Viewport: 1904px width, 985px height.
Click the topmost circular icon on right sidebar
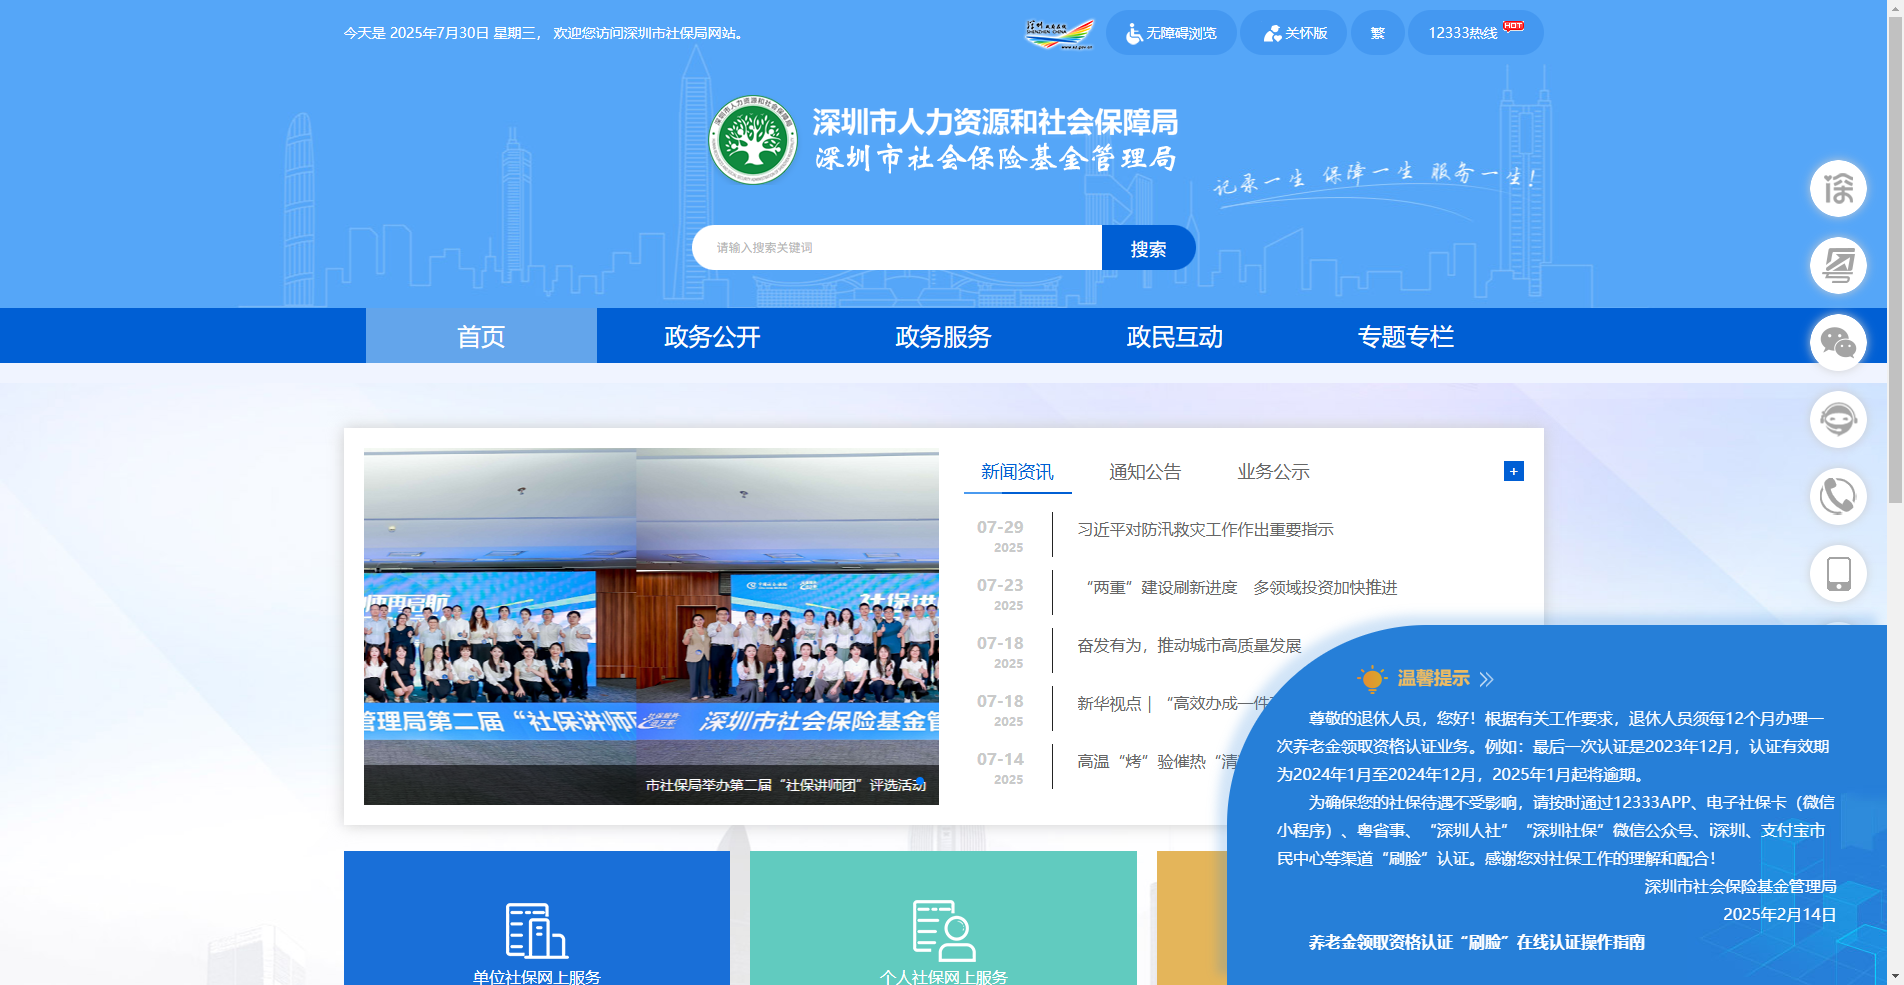[1838, 188]
